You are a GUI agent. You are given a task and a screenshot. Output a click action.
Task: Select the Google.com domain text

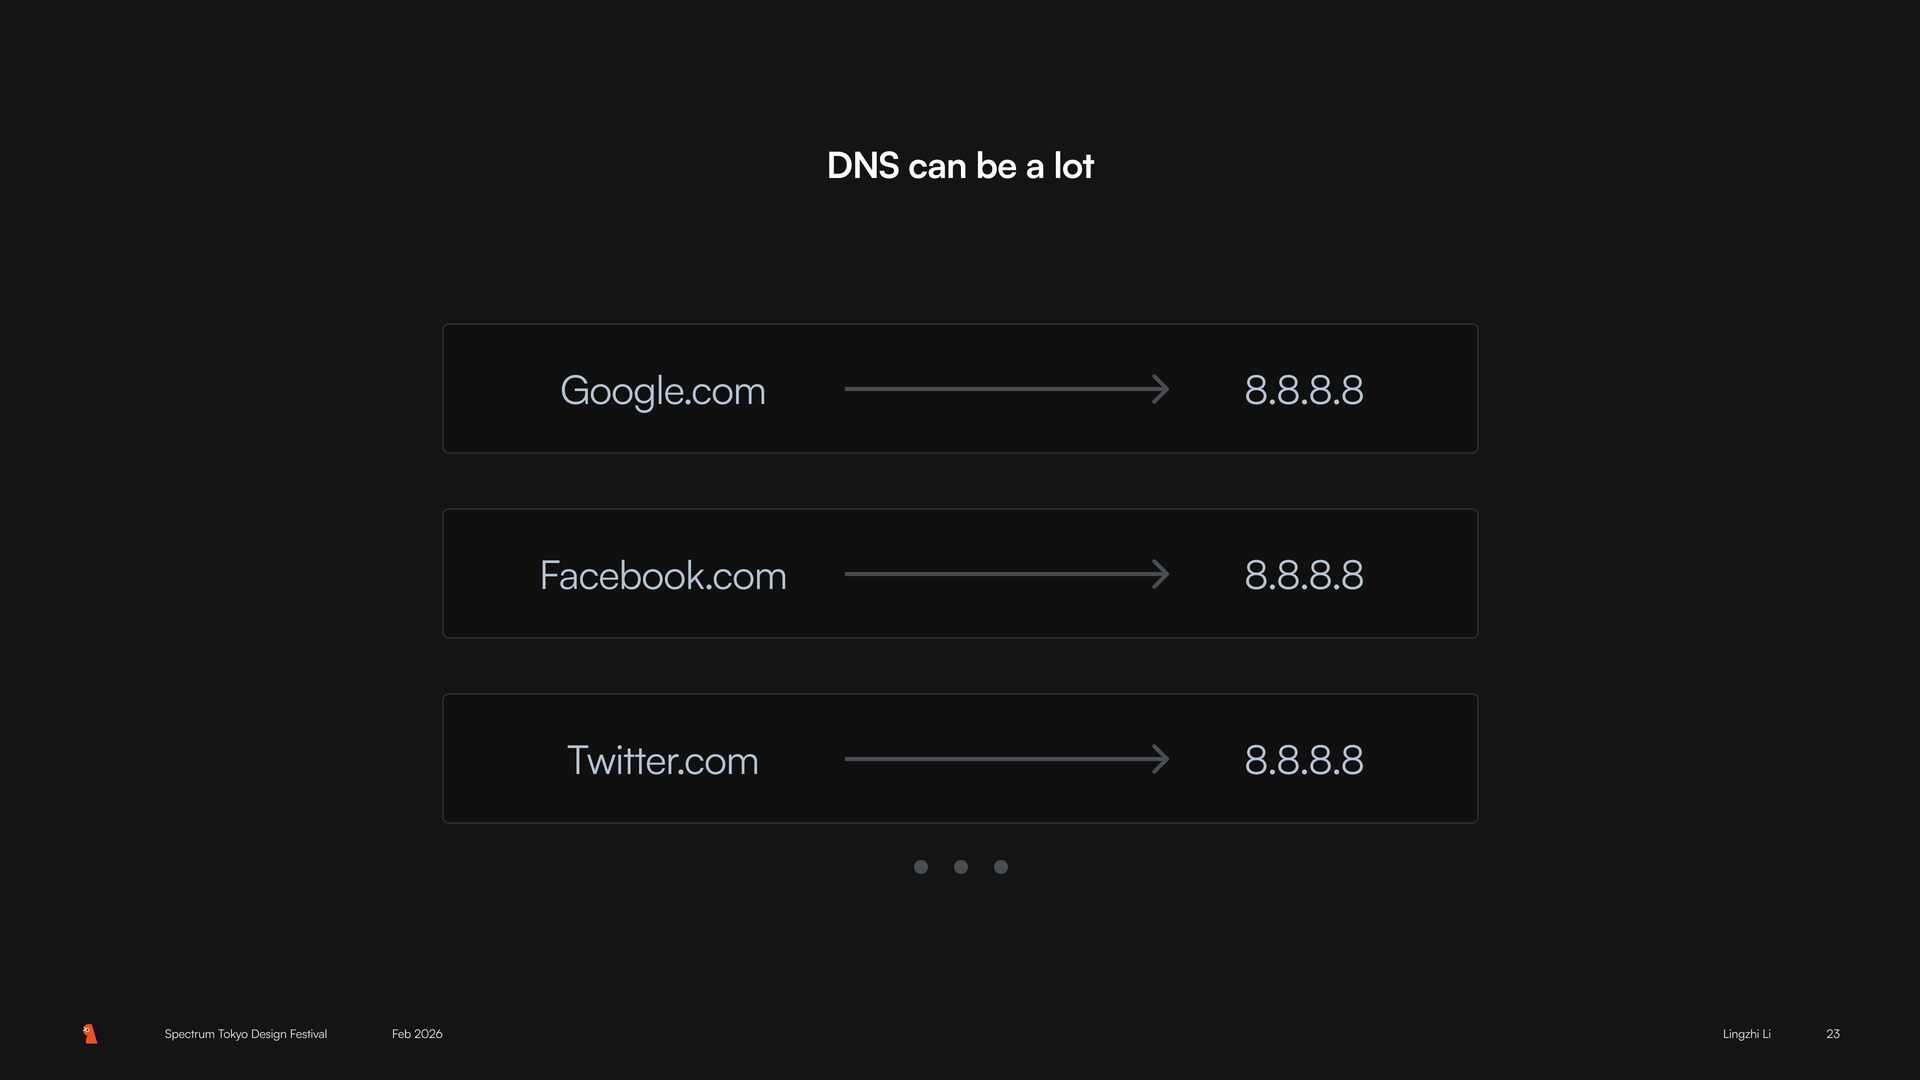[662, 390]
